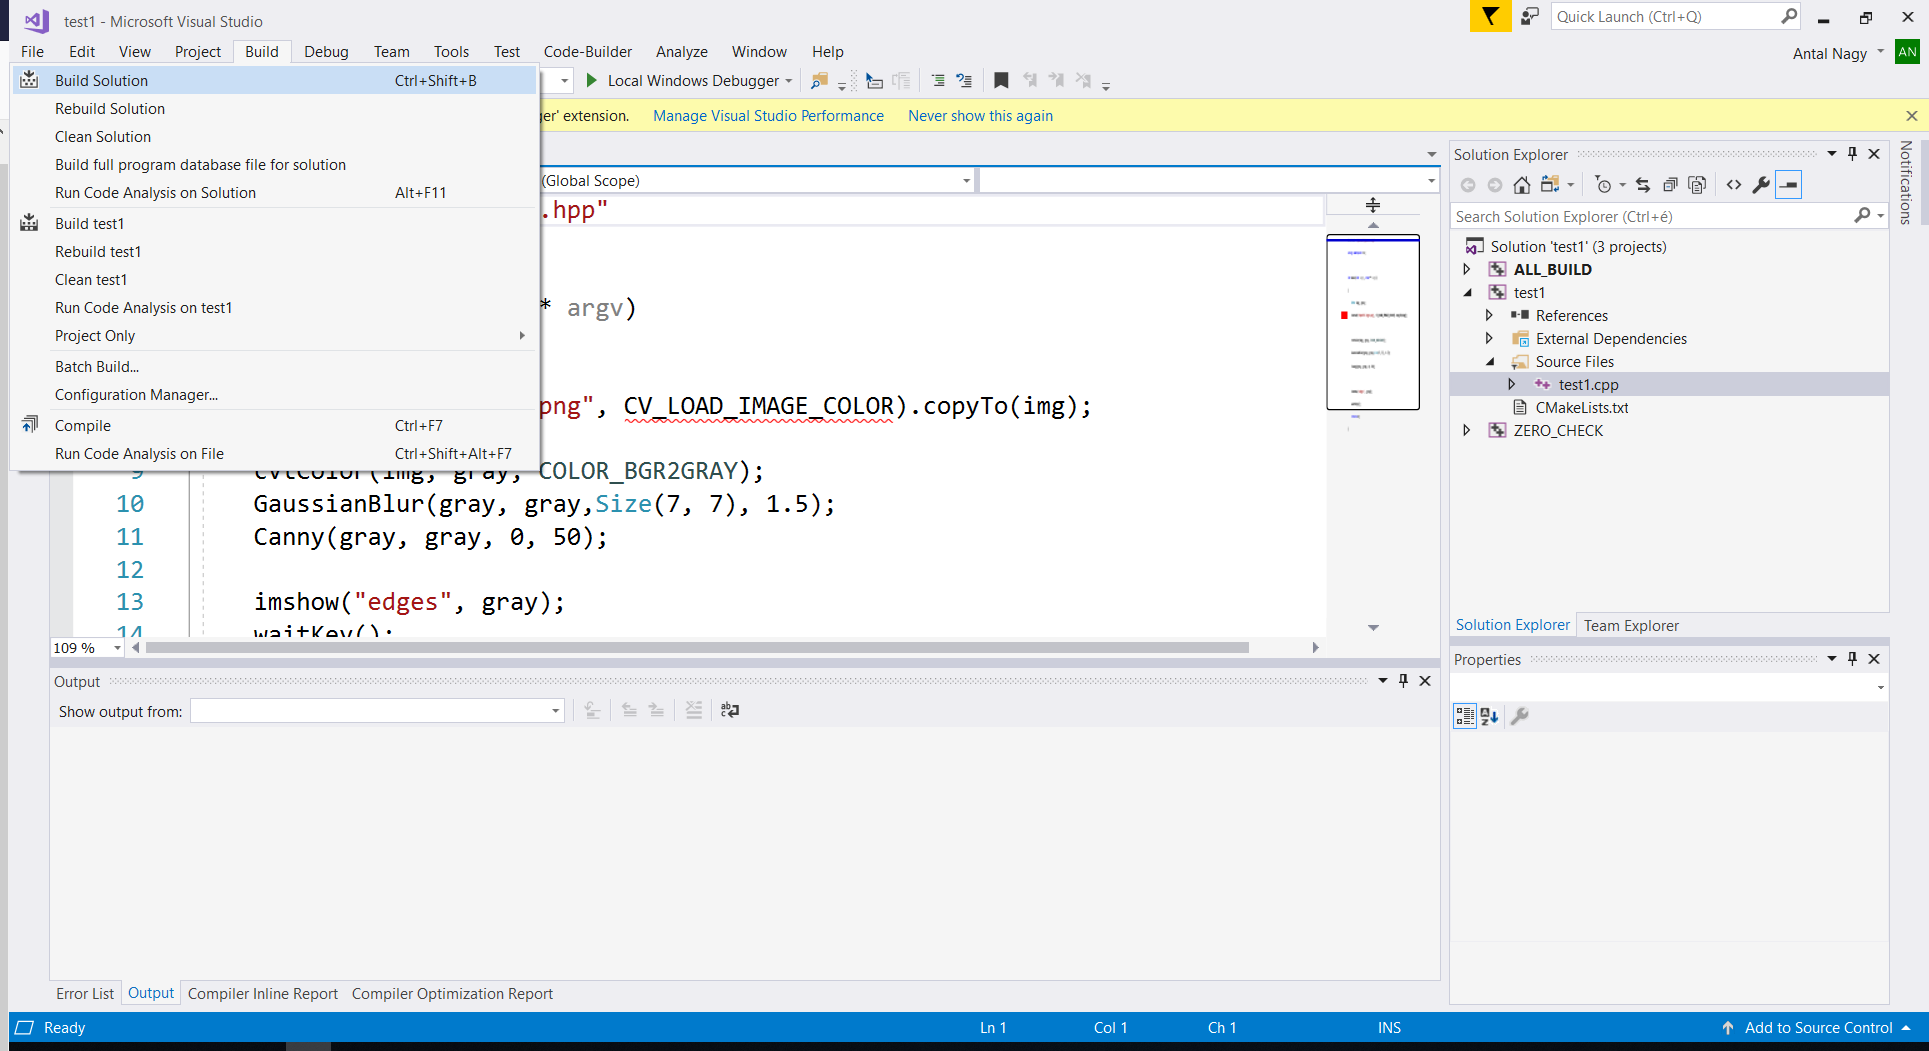Click the View Code icon in Solution Explorer
Screen dimensions: 1929x1051
[x=1734, y=184]
